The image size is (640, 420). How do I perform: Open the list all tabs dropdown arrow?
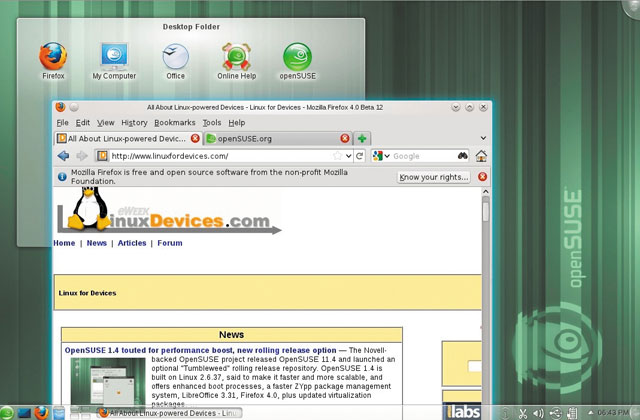483,138
